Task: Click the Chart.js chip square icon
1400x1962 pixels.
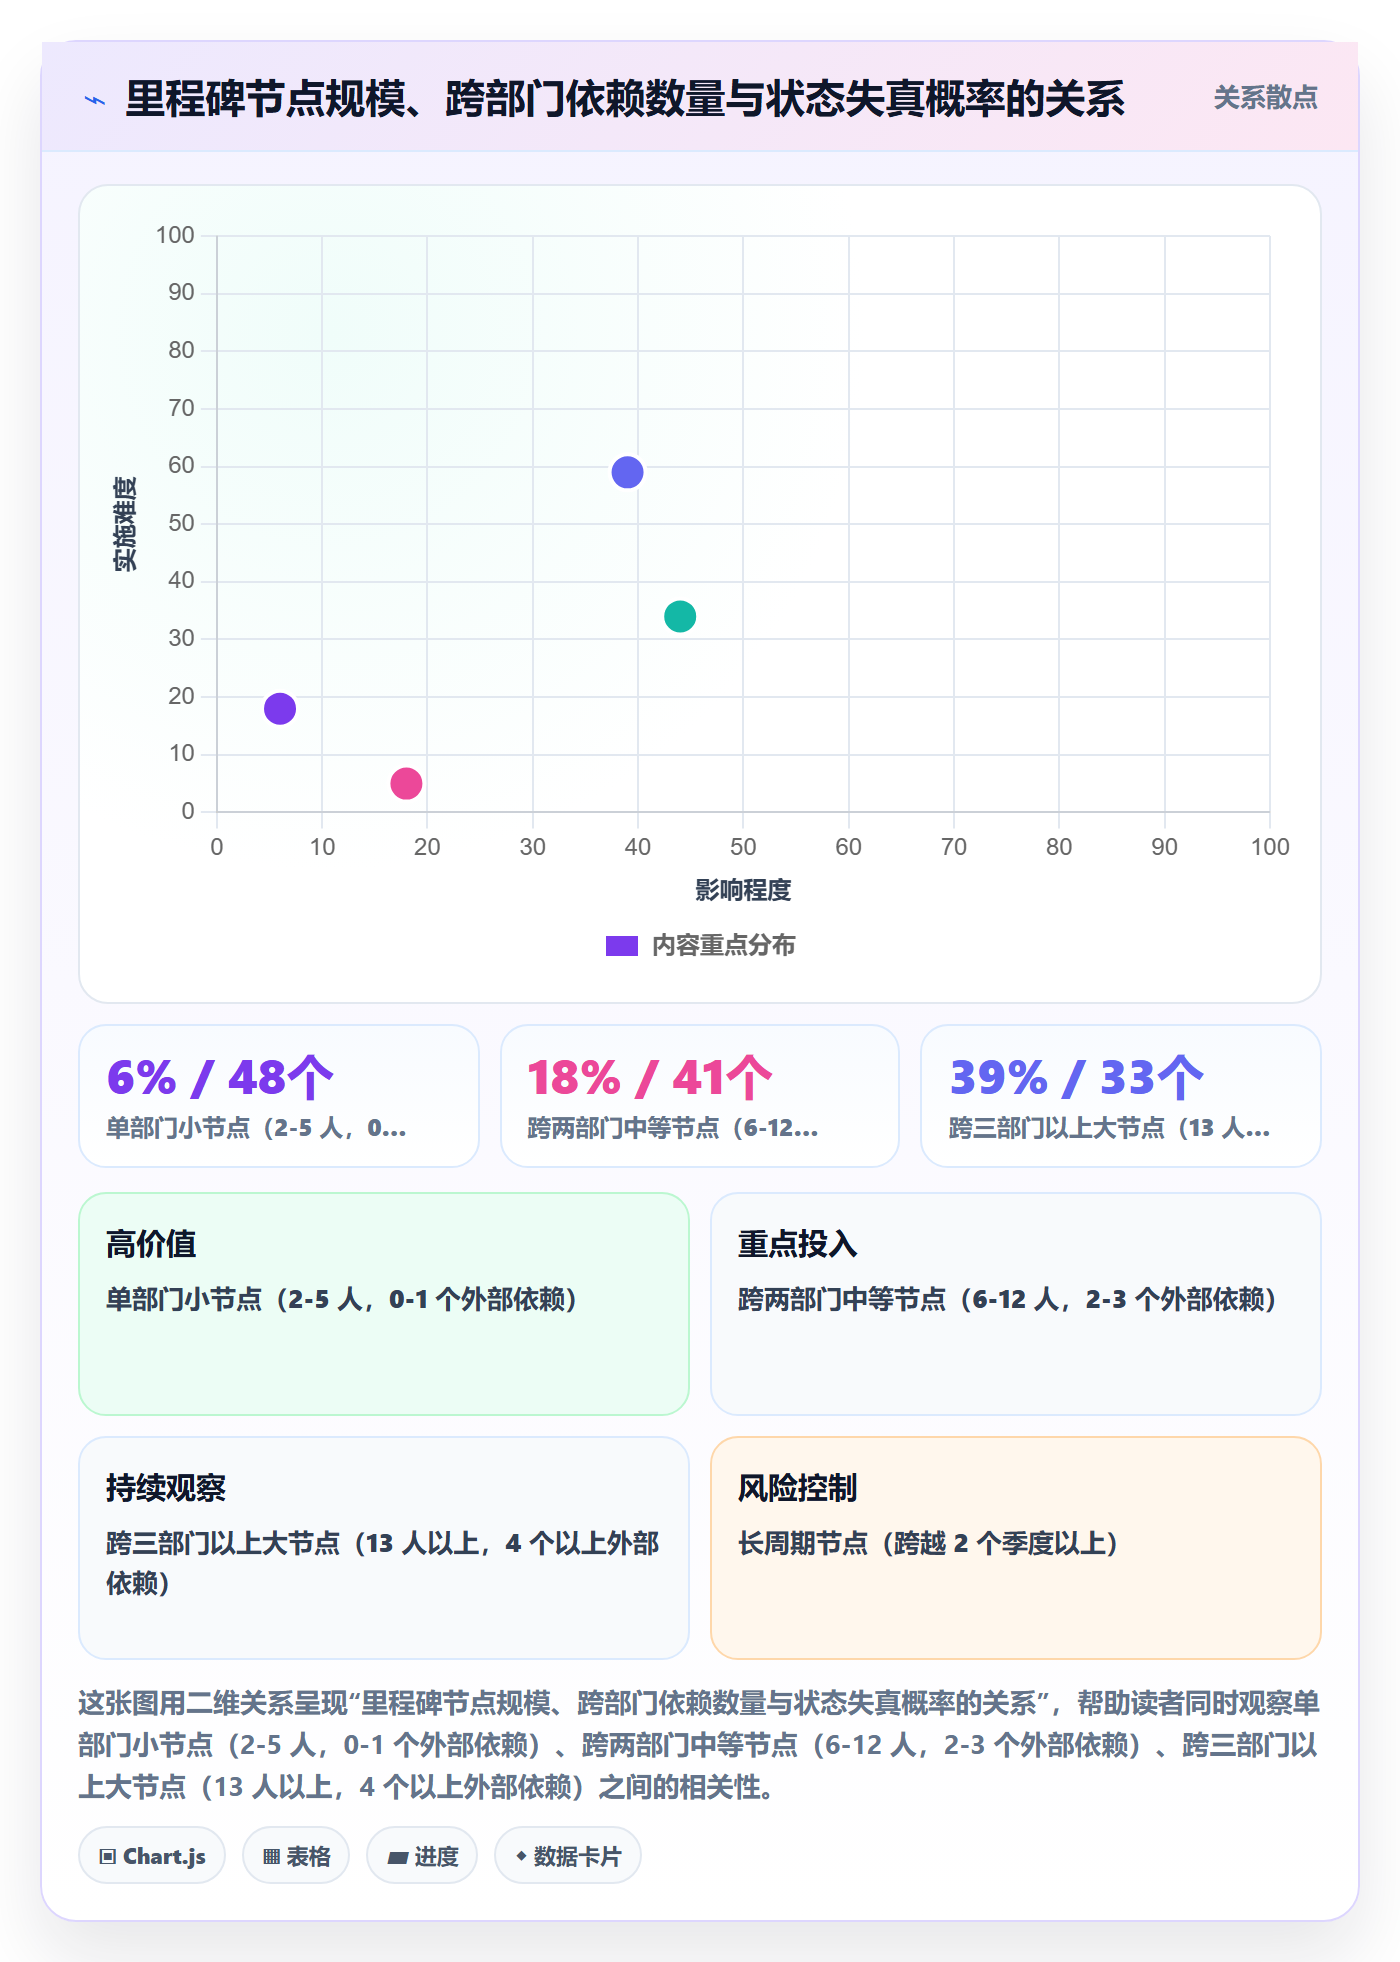Action: [x=108, y=1857]
